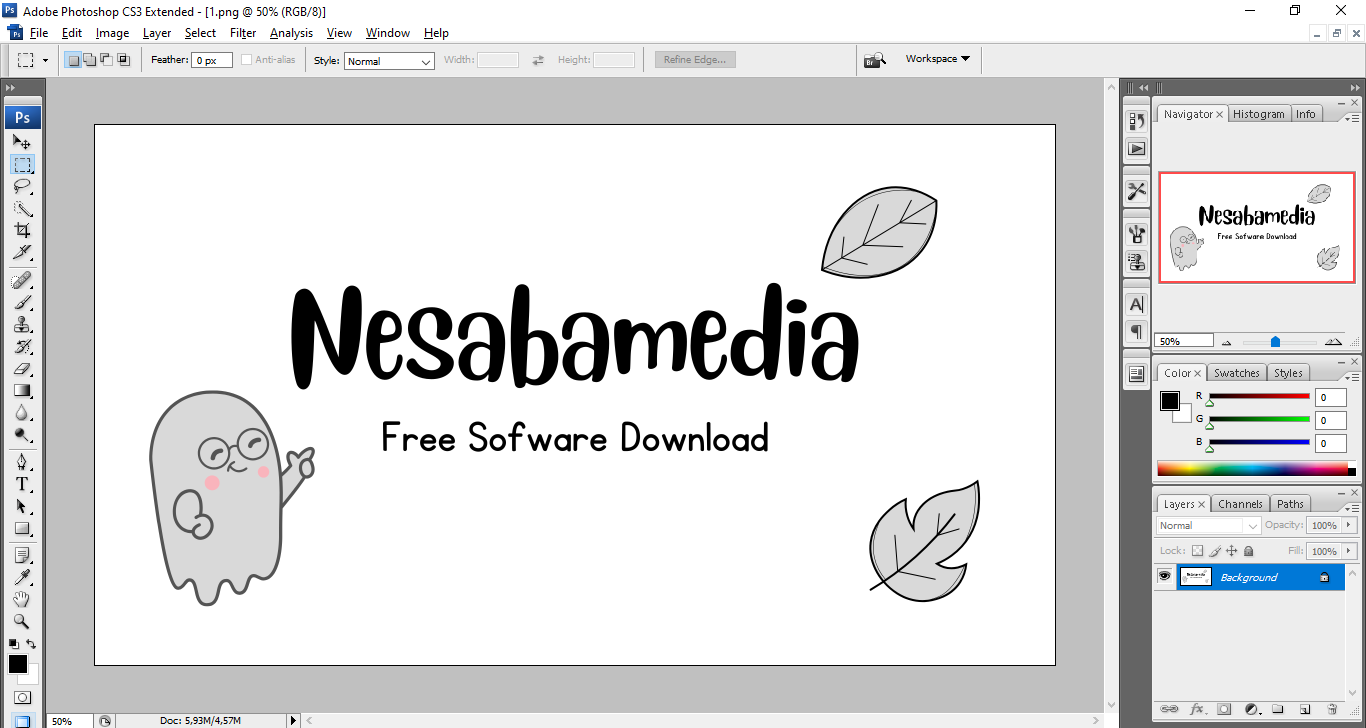Select the Hand tool
Screen dimensions: 1366x728
(22, 599)
